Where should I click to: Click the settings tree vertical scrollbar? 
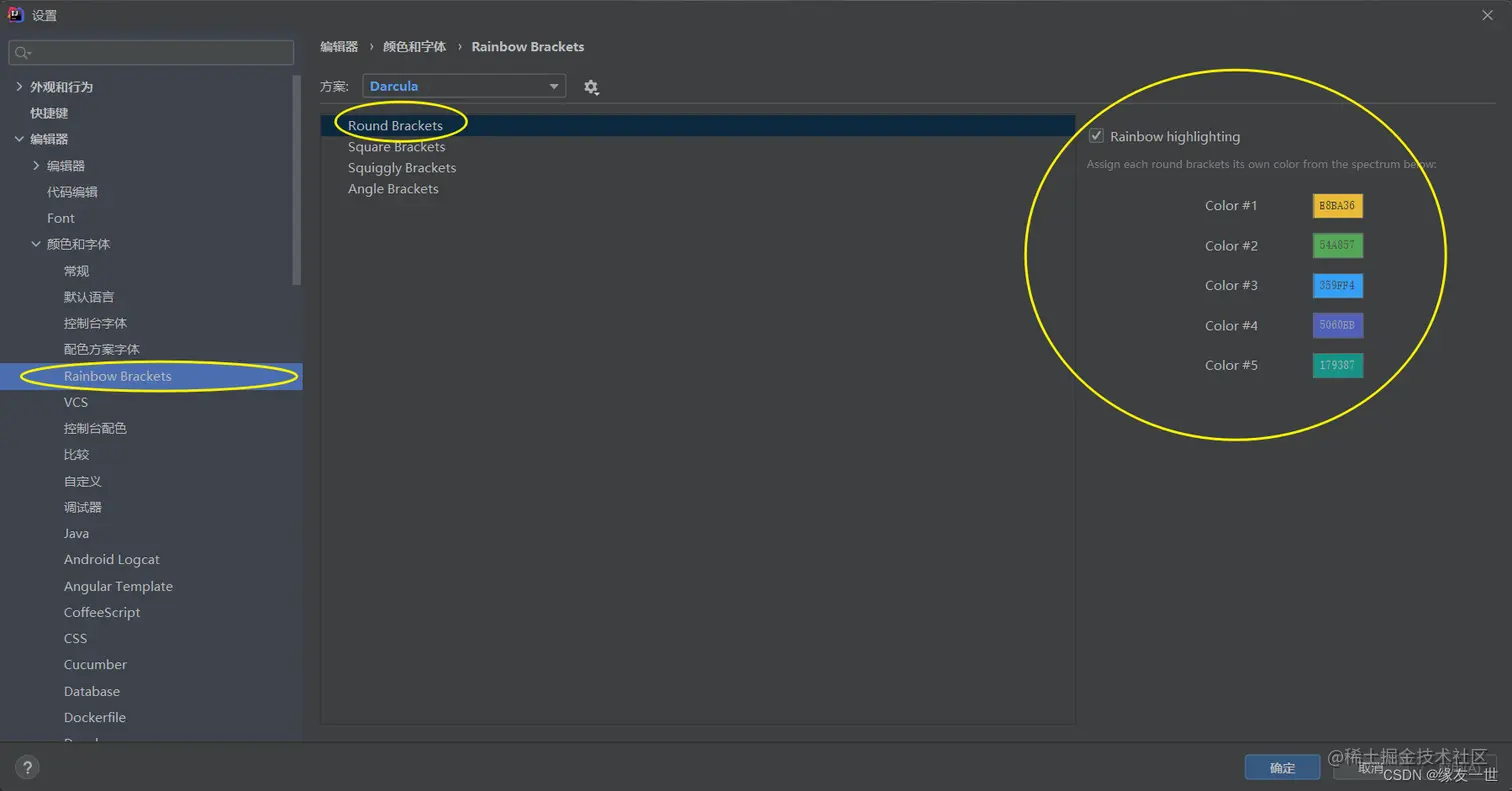(297, 180)
